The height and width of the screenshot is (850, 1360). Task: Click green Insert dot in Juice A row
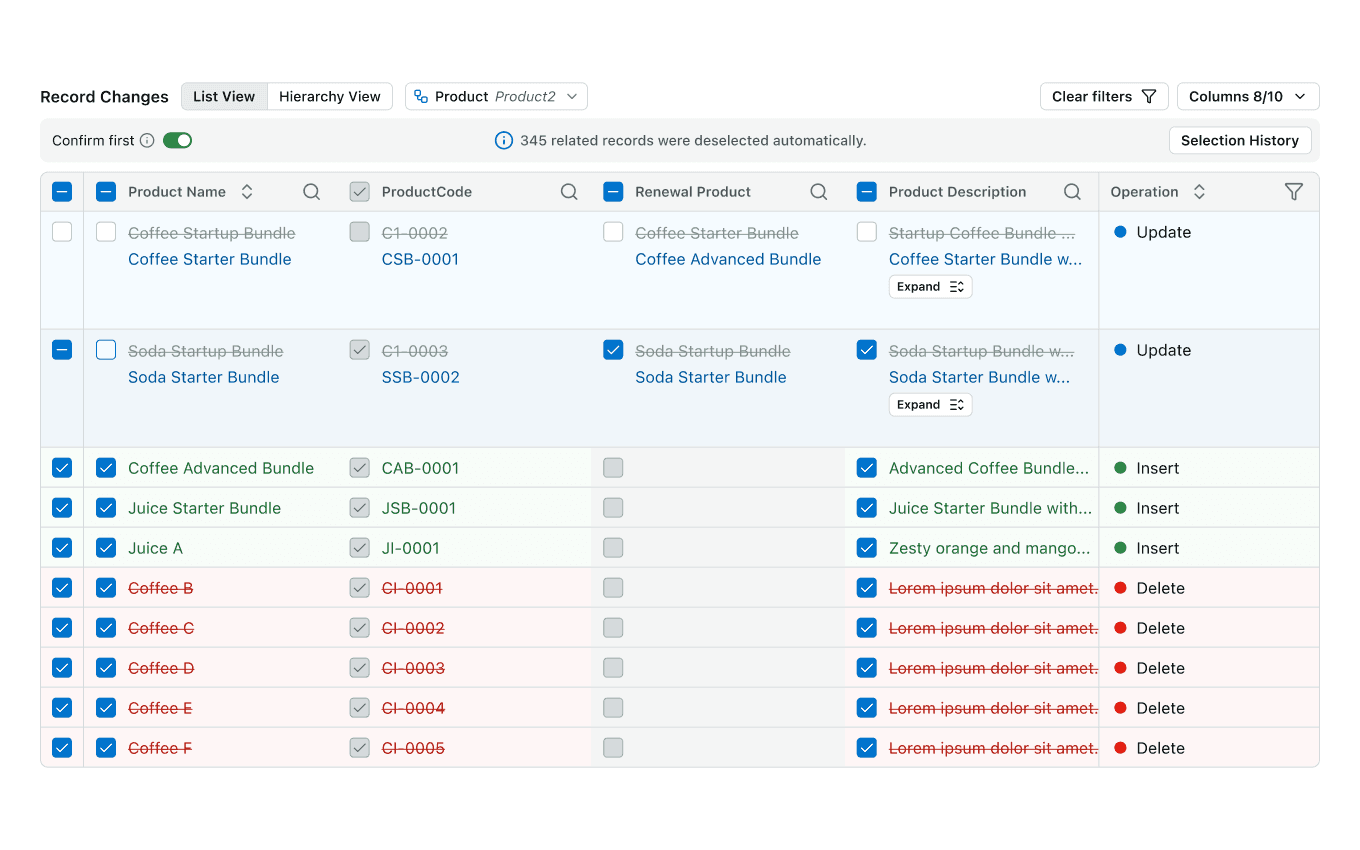coord(1120,548)
